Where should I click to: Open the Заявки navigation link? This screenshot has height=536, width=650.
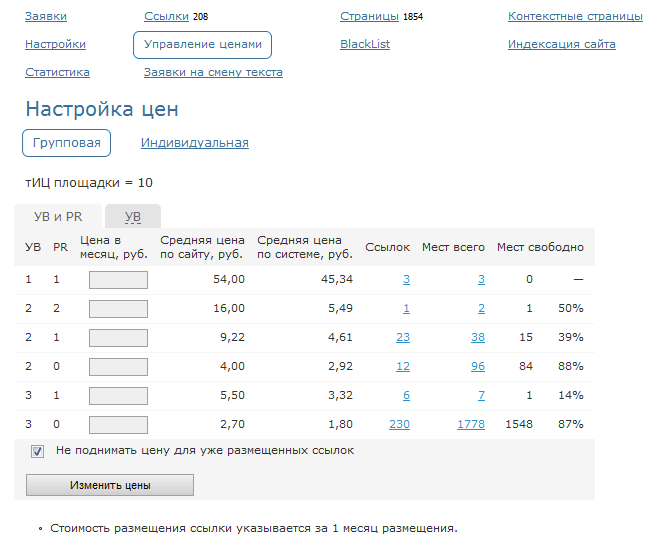pyautogui.click(x=47, y=17)
